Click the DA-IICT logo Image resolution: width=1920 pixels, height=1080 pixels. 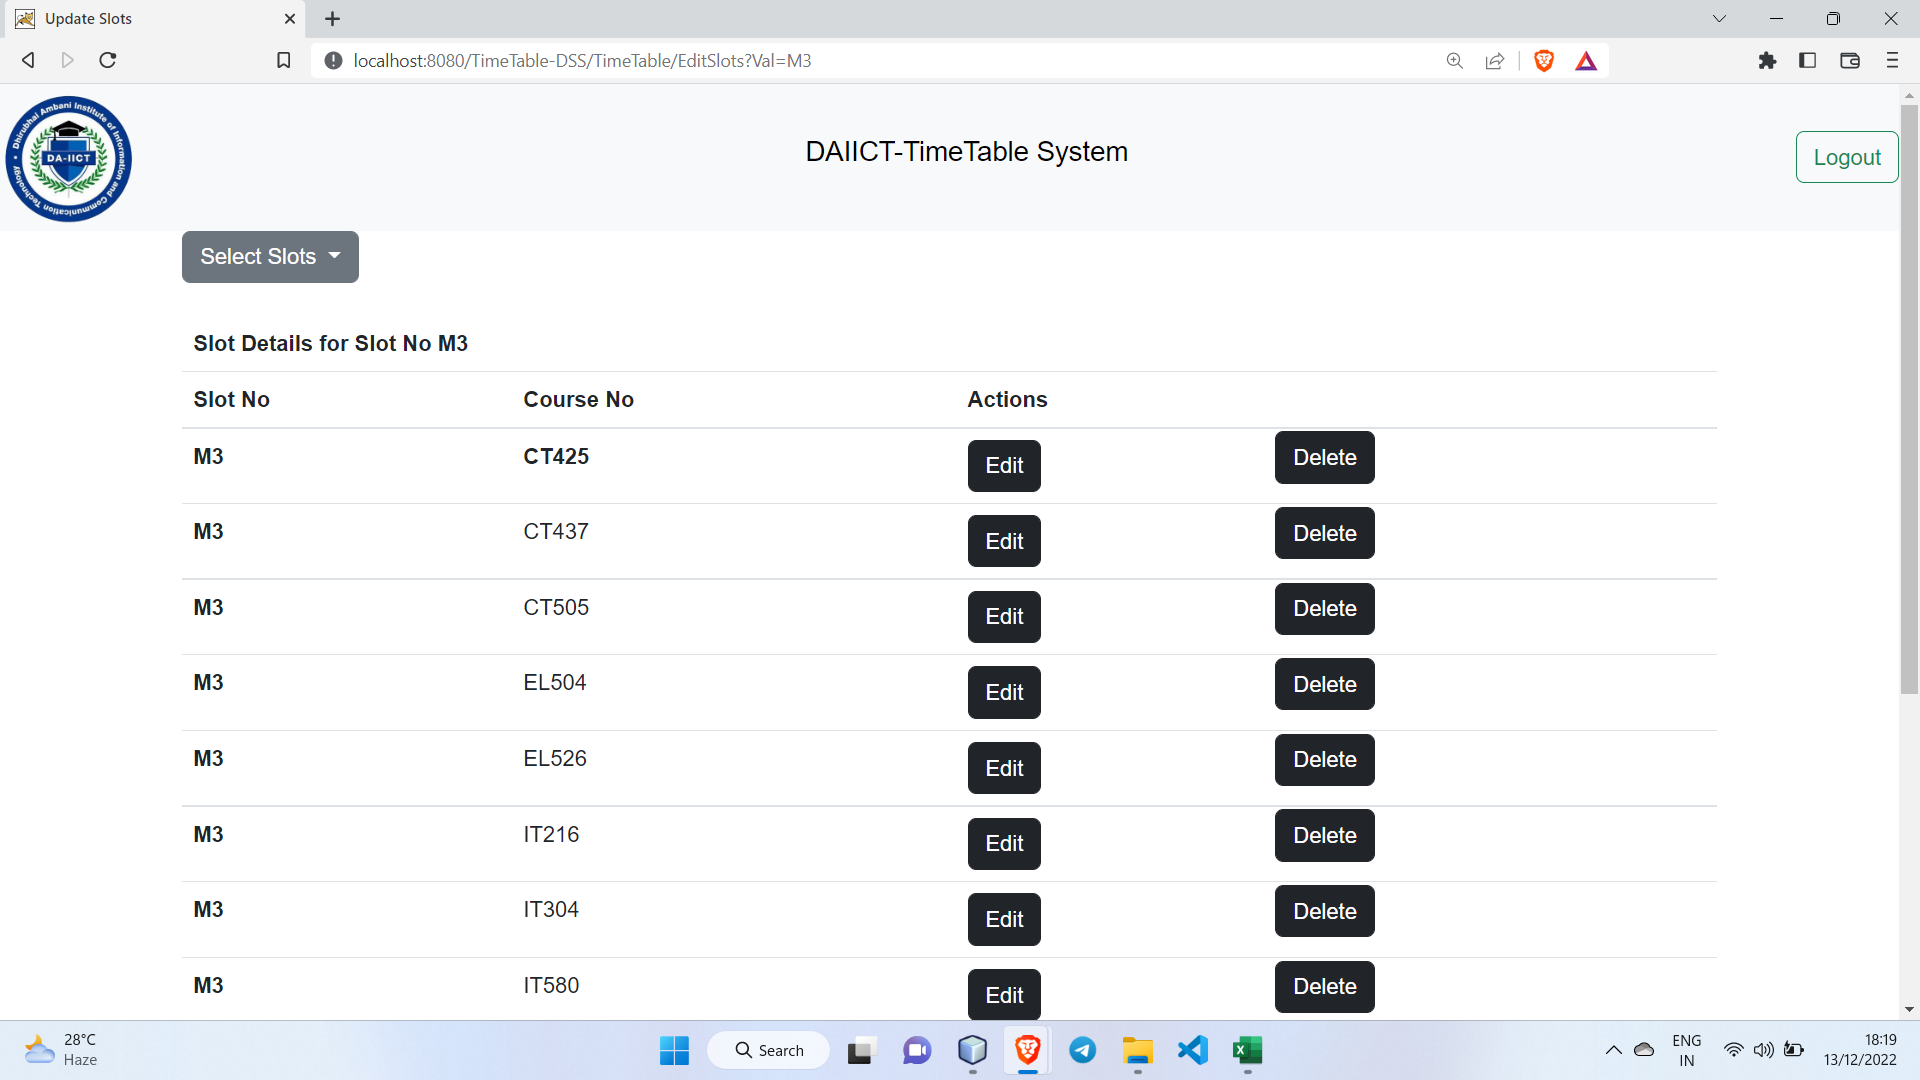(68, 158)
